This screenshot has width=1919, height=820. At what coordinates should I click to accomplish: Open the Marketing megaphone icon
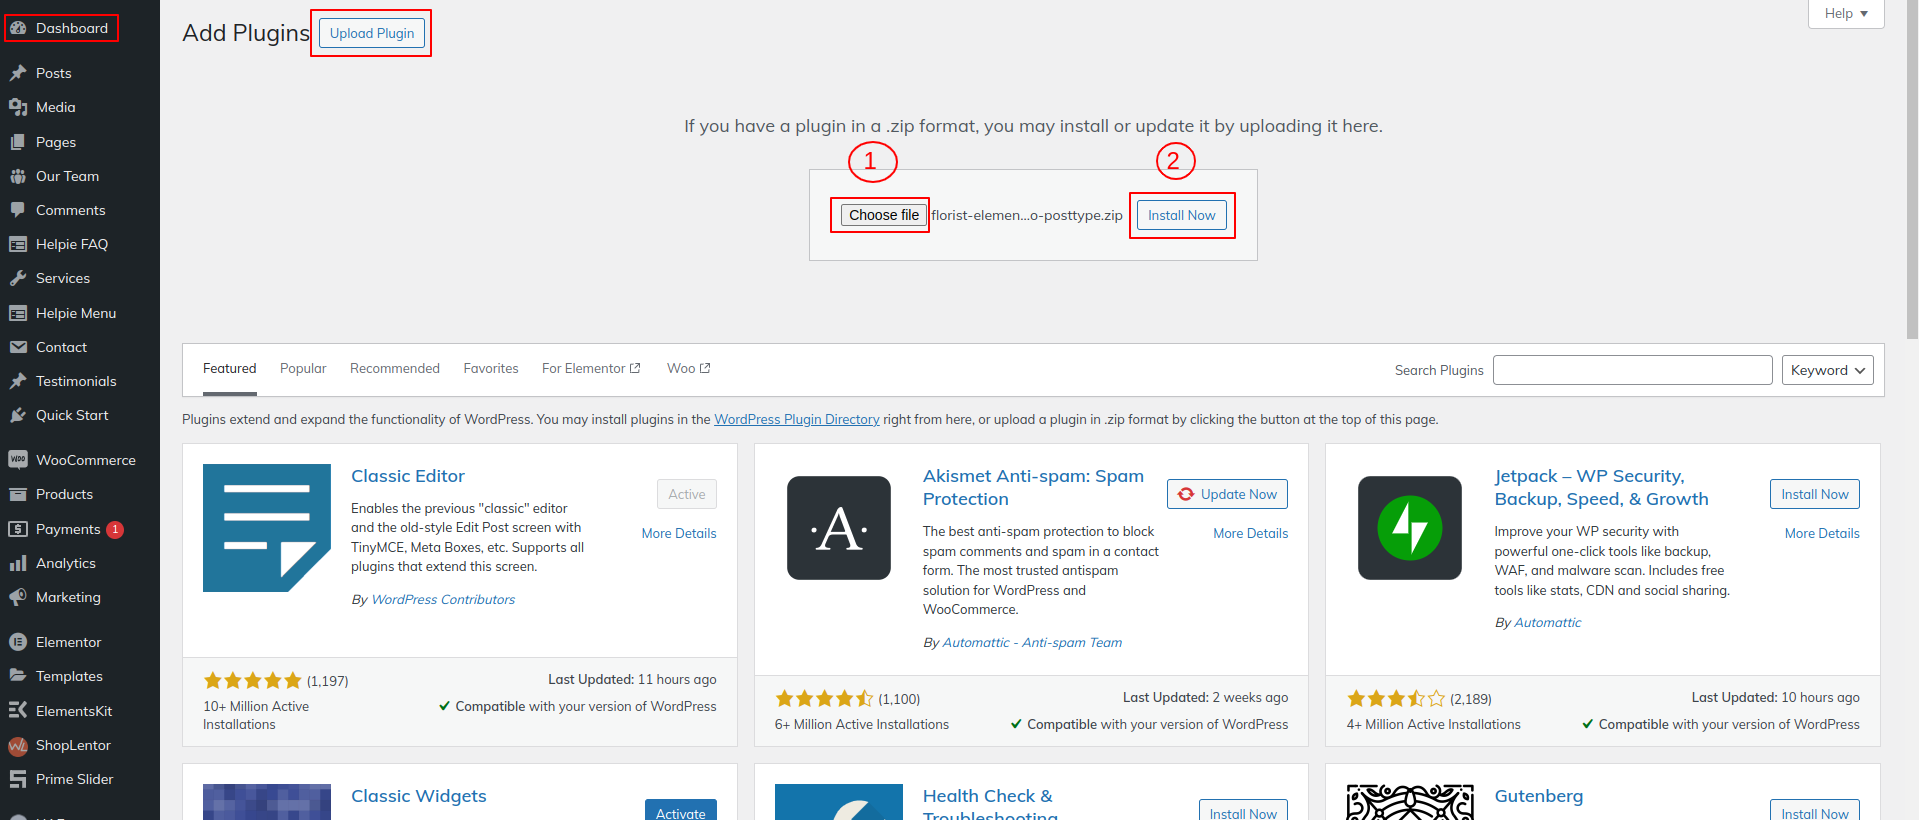pyautogui.click(x=18, y=597)
